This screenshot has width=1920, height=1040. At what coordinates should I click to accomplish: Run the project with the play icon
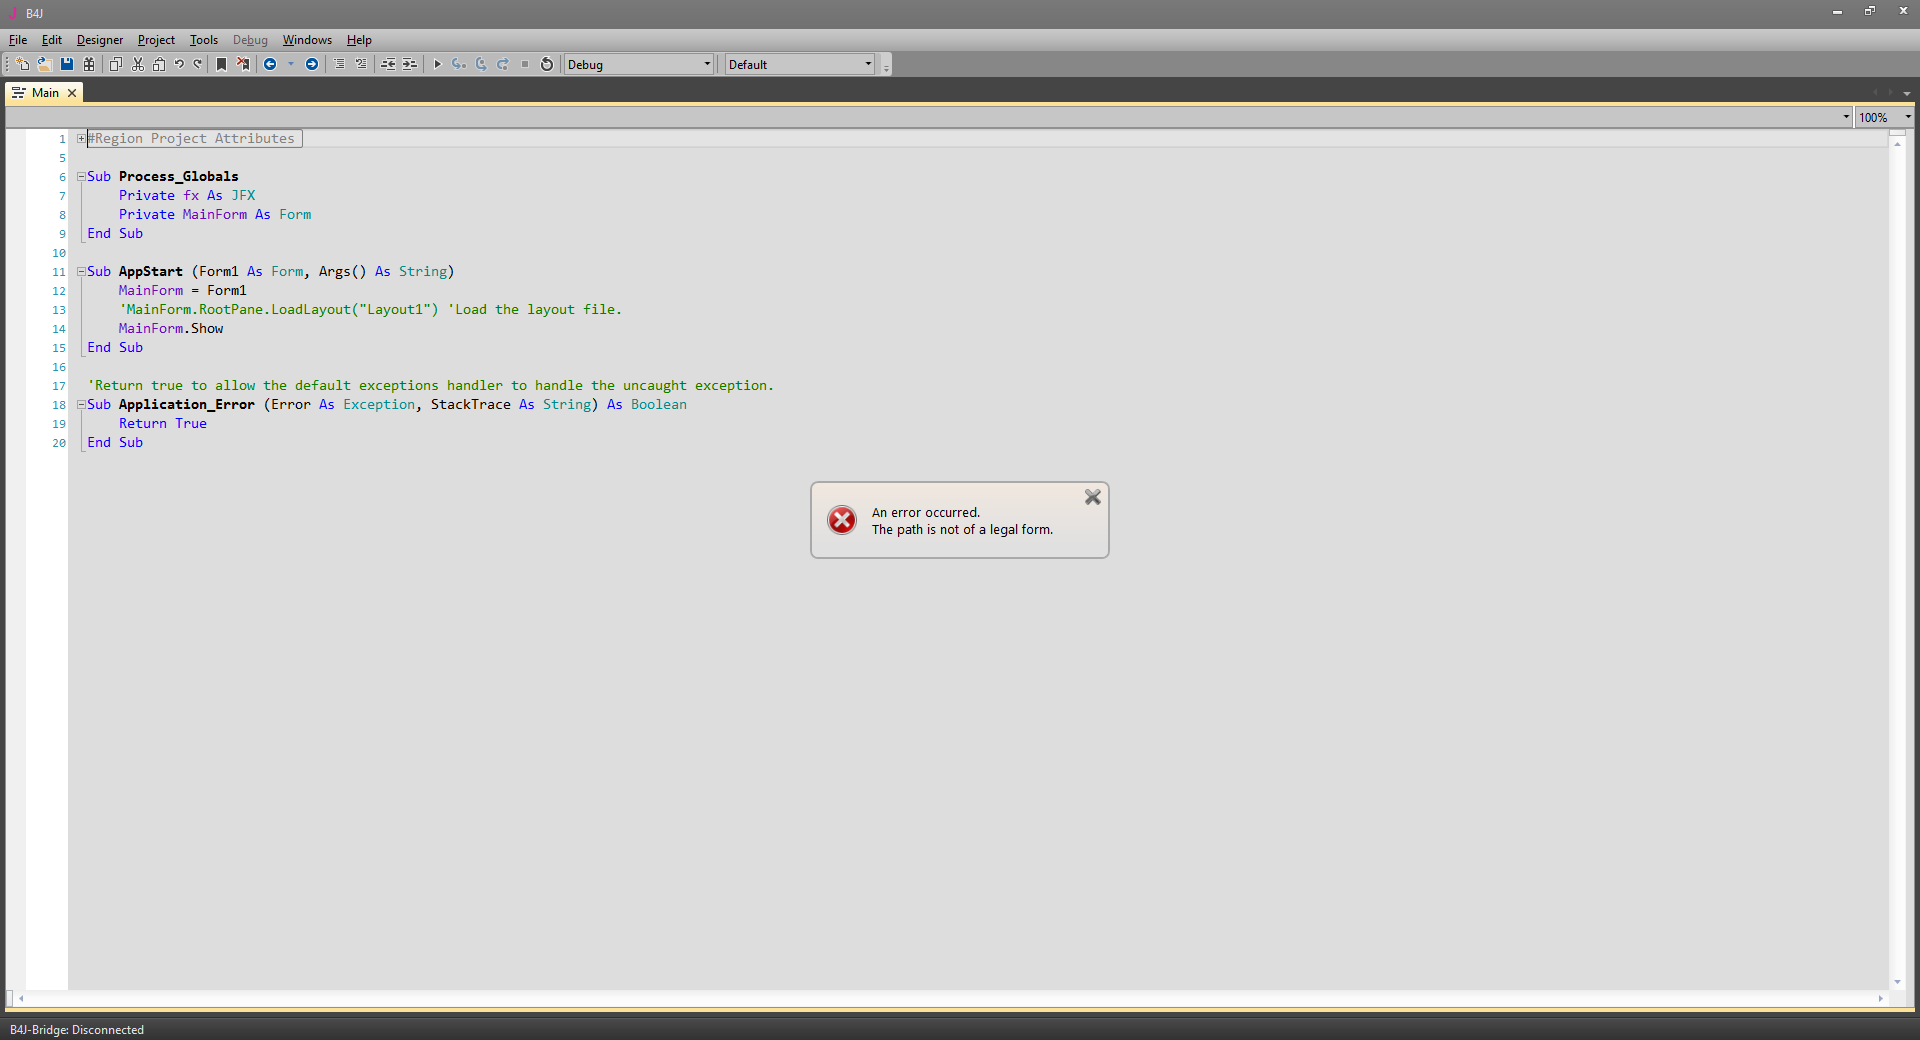pos(437,64)
